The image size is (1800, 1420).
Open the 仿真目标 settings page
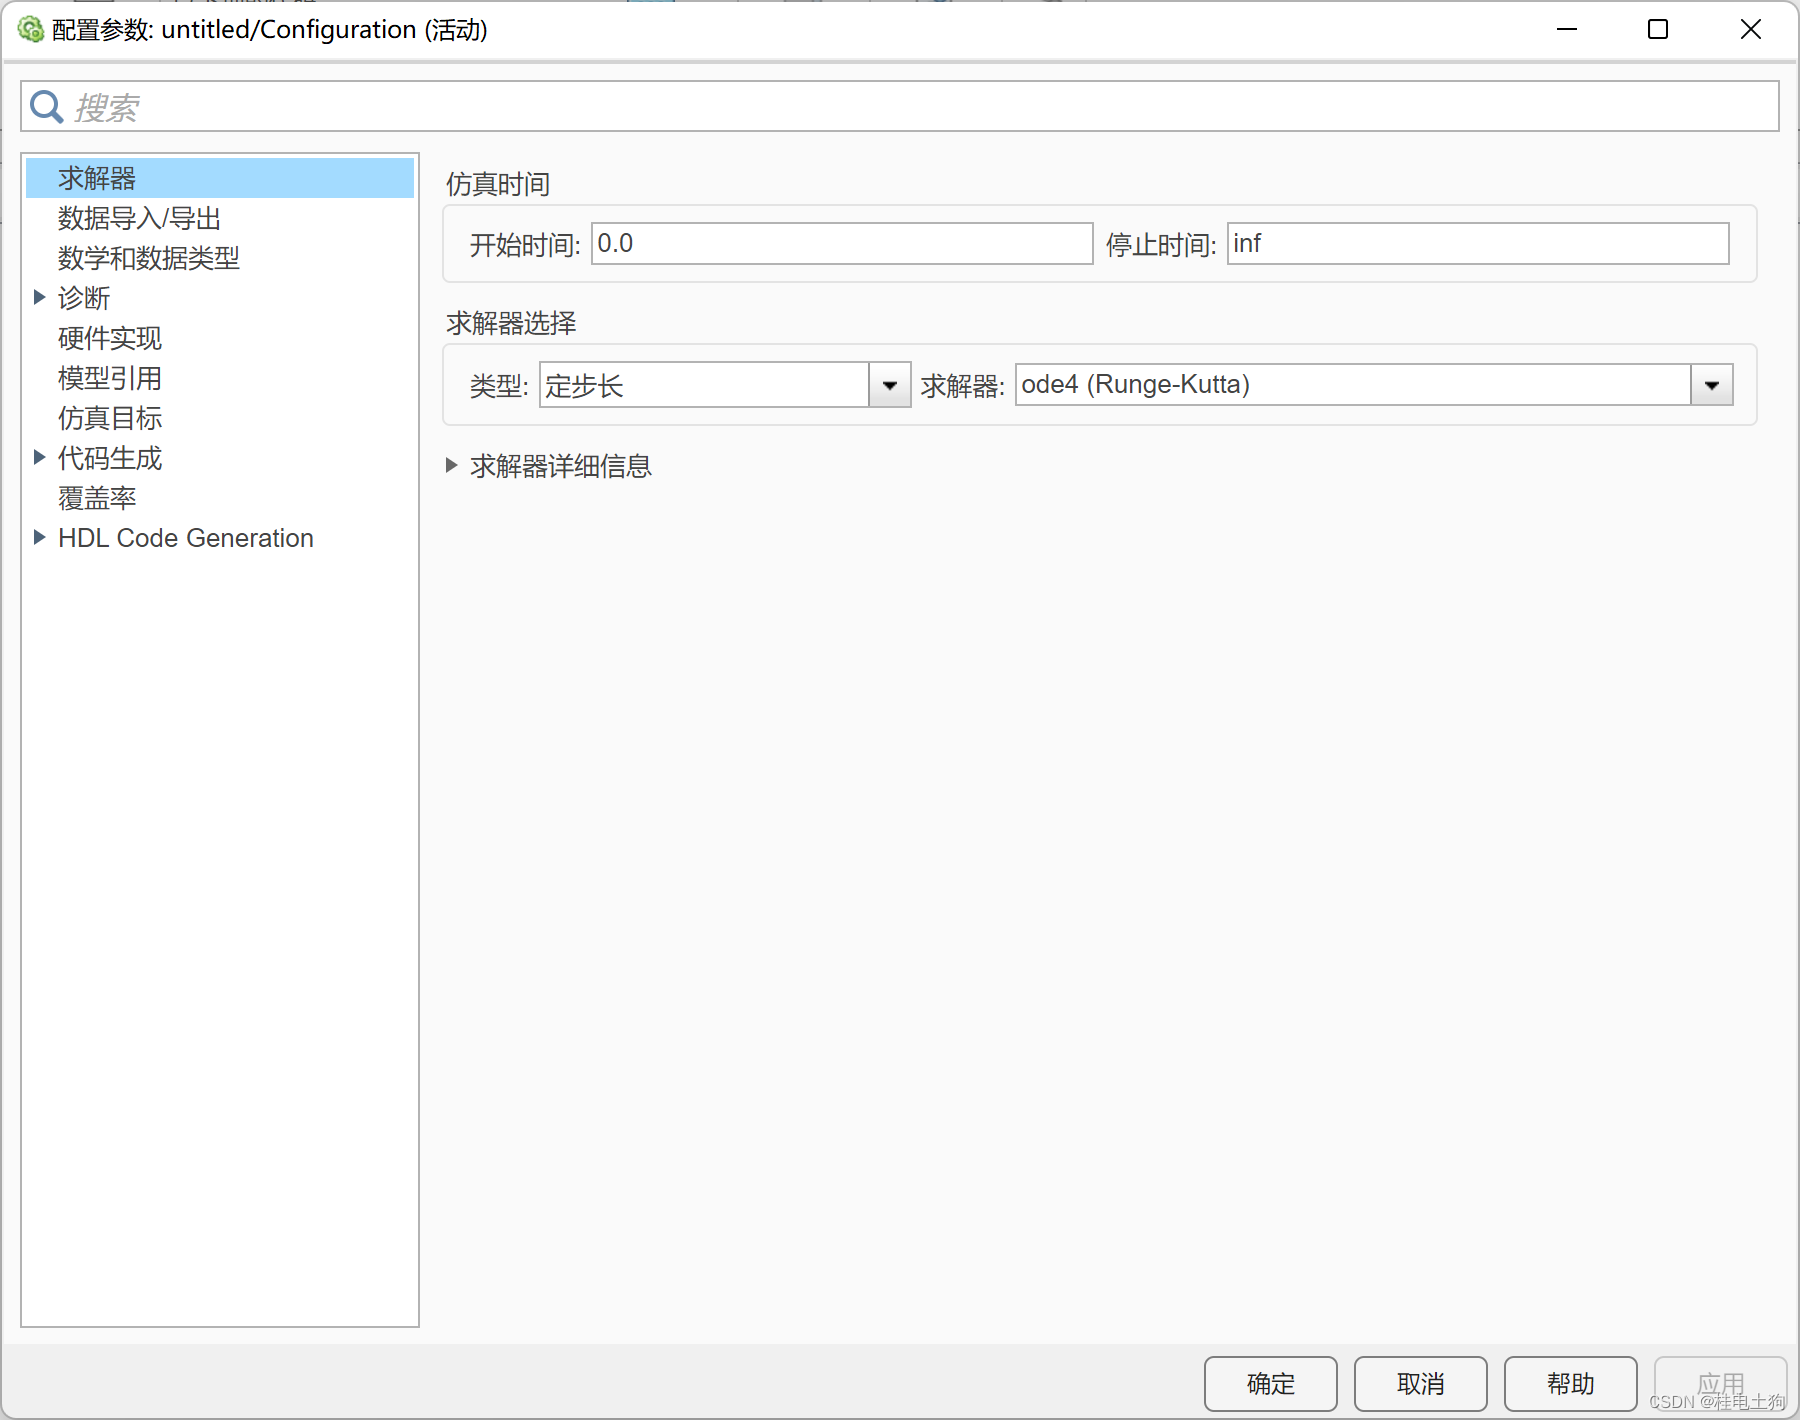(x=109, y=418)
